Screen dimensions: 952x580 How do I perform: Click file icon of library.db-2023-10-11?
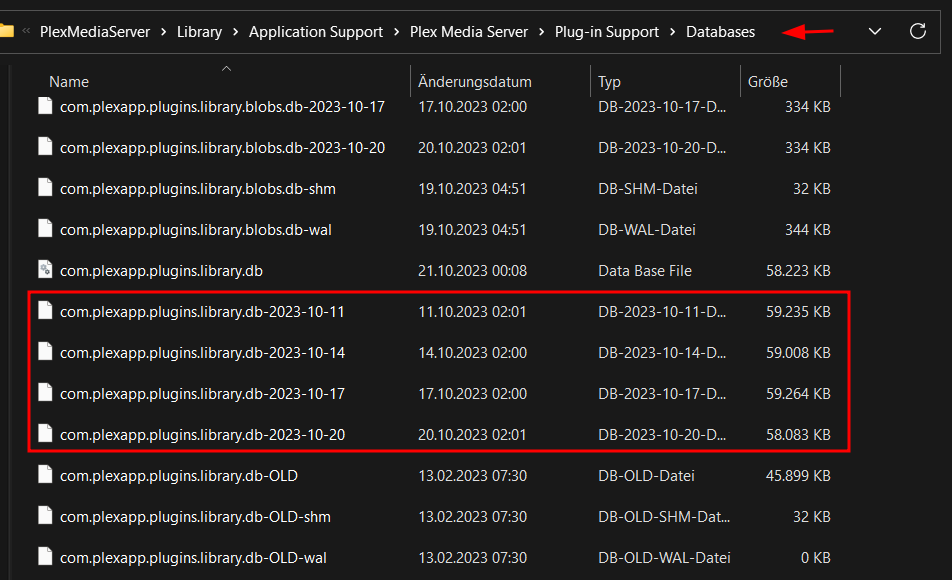coord(45,310)
